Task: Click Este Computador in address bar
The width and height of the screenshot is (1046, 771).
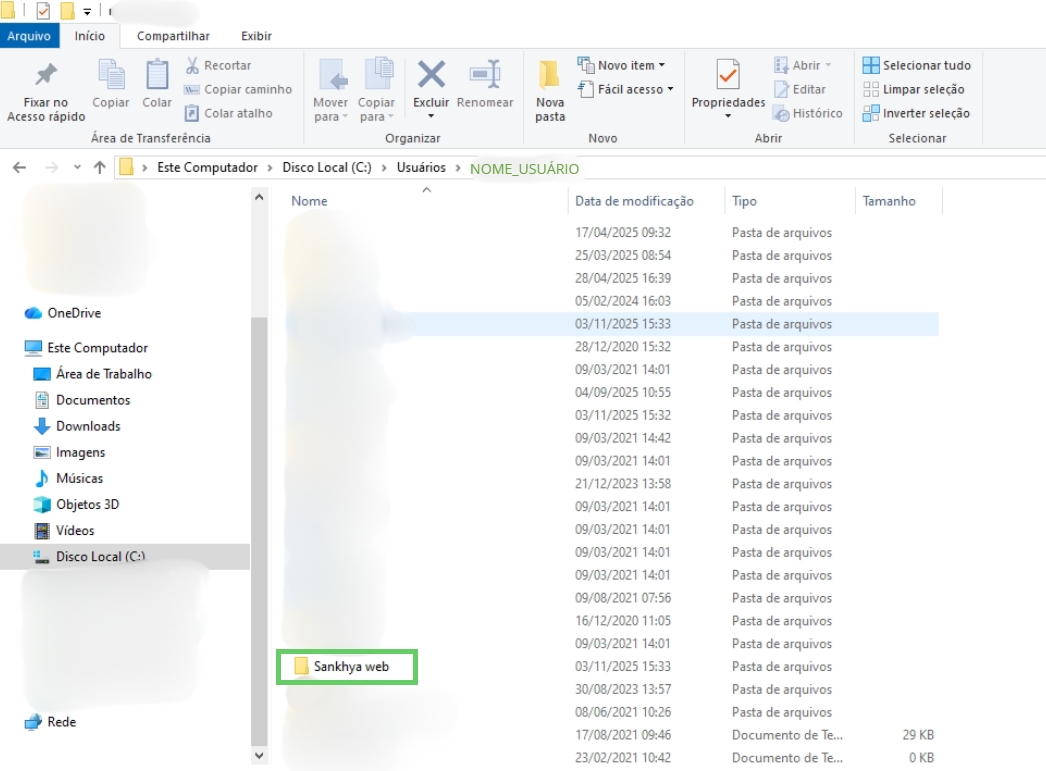Action: click(x=207, y=167)
